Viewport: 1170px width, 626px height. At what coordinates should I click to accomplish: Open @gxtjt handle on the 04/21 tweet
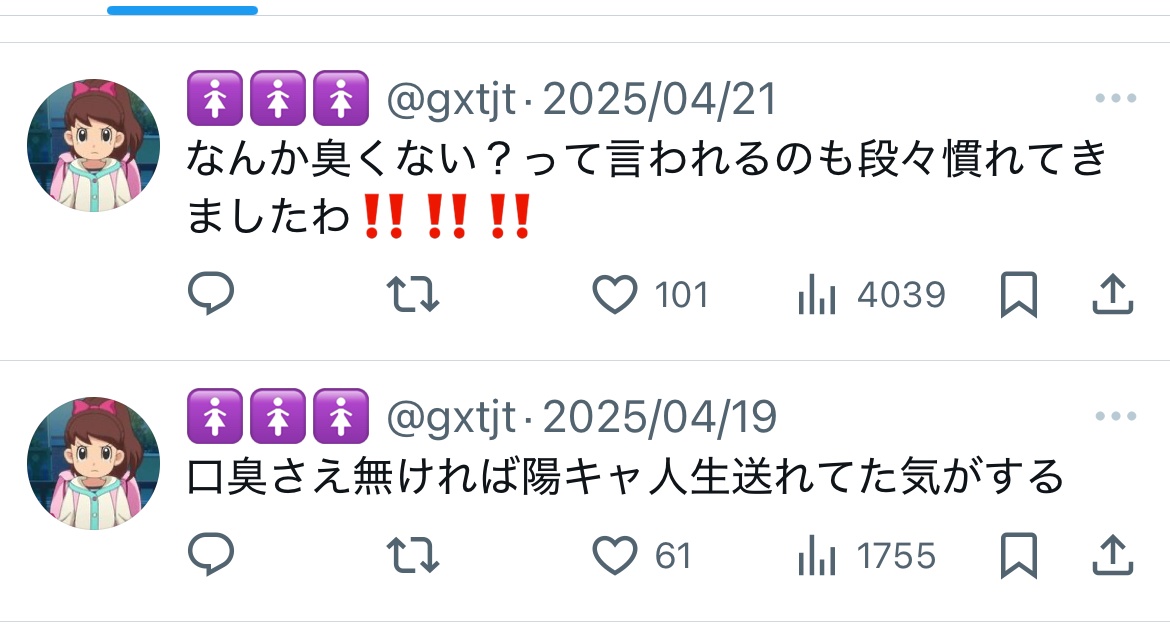[x=451, y=99]
